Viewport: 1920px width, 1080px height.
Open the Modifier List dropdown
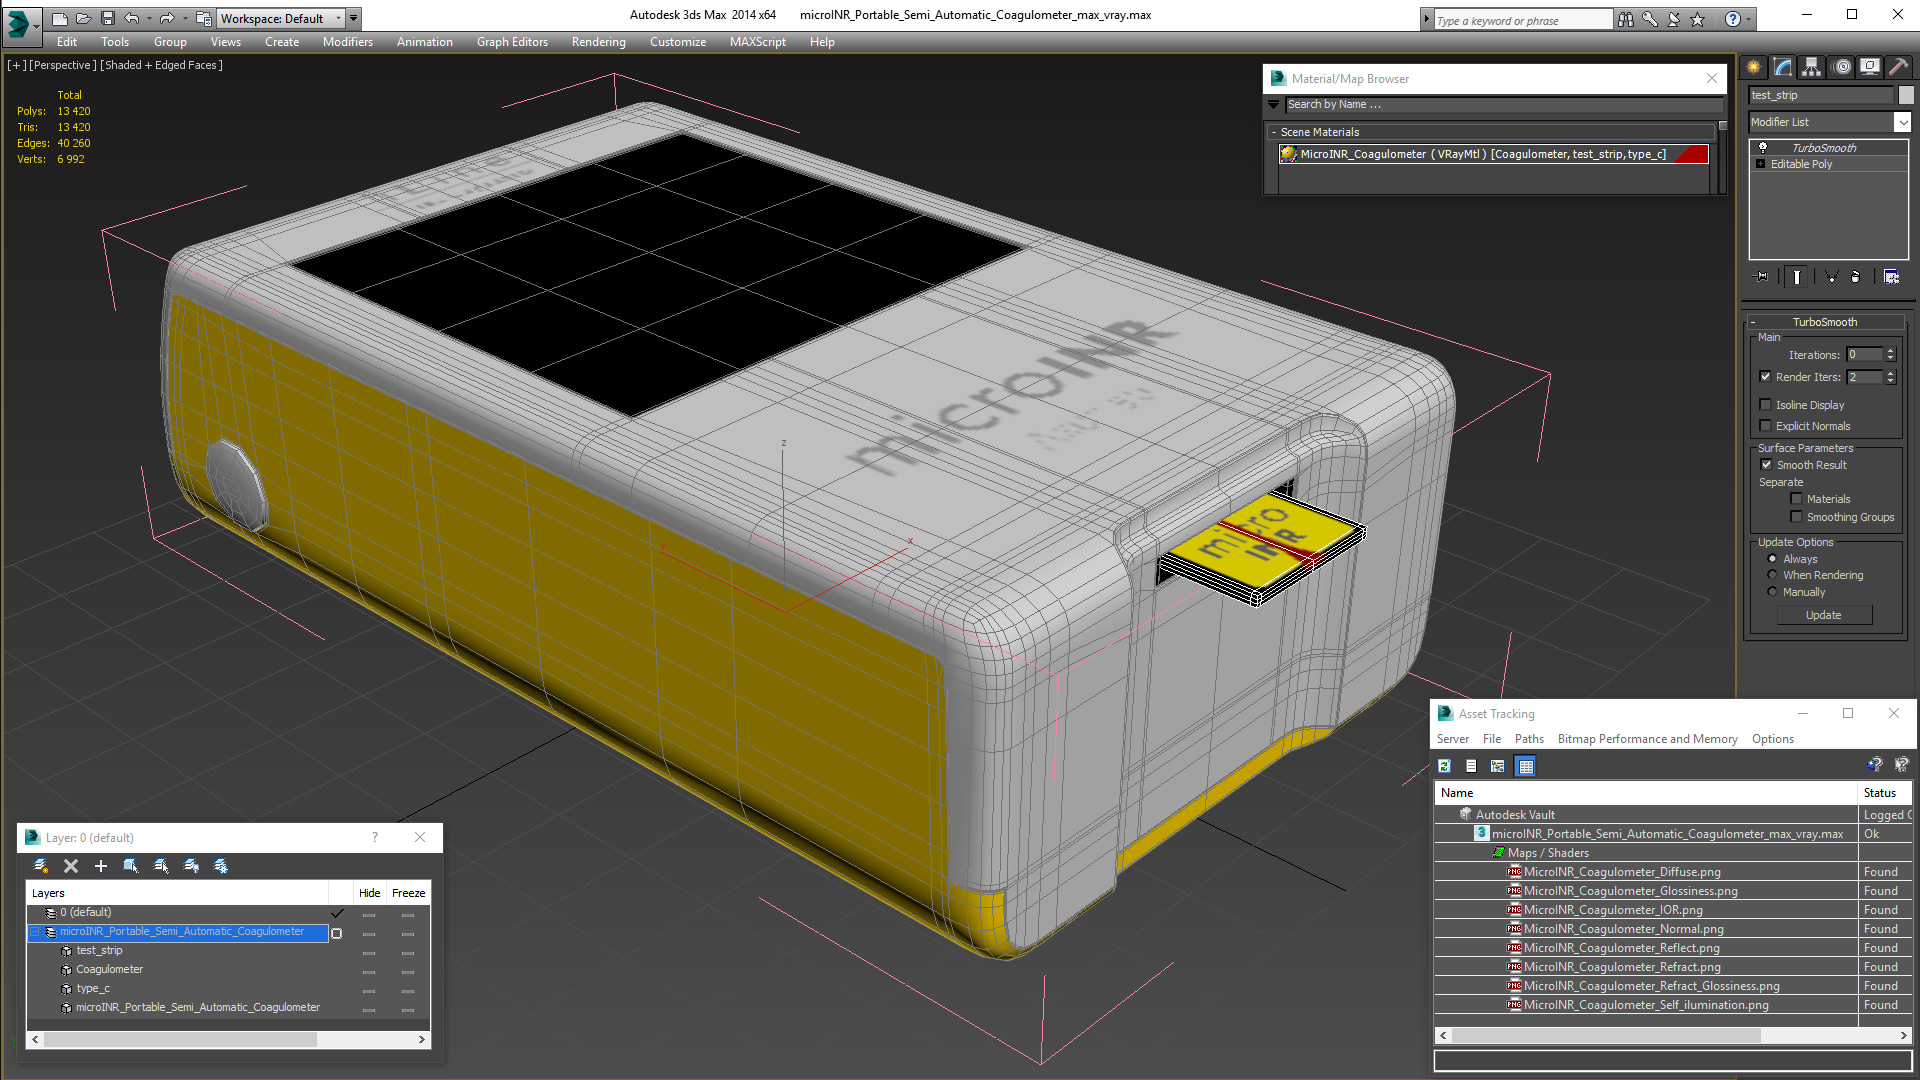pos(1901,122)
